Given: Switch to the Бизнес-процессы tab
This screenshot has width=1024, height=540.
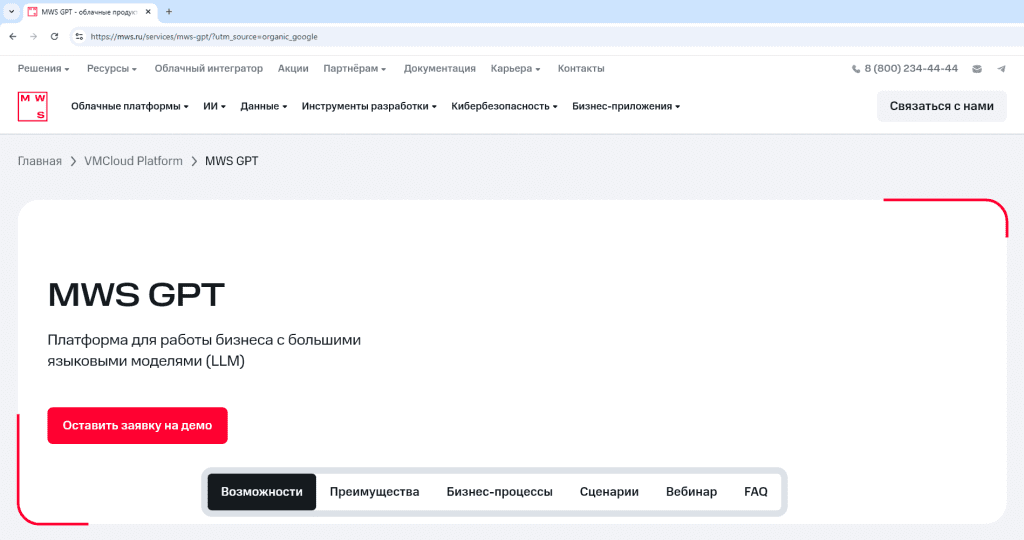Looking at the screenshot, I should (x=500, y=492).
